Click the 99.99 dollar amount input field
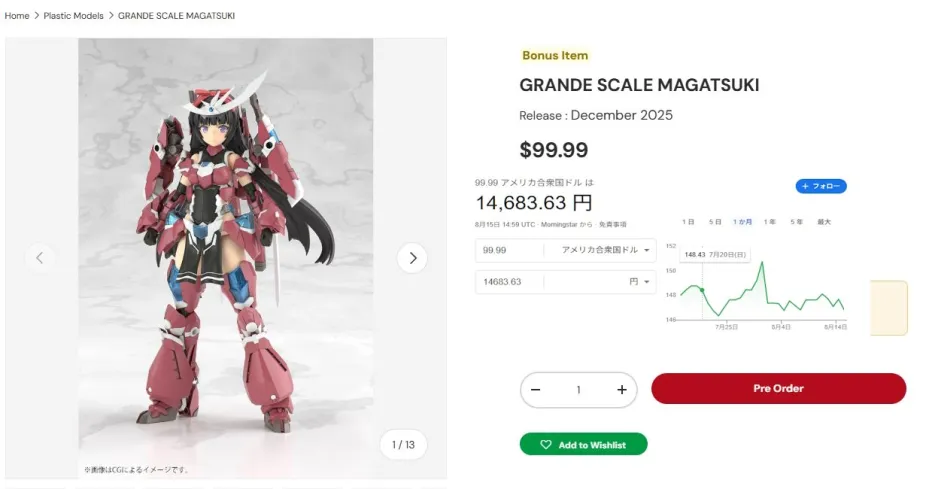The image size is (926, 489). [x=509, y=250]
